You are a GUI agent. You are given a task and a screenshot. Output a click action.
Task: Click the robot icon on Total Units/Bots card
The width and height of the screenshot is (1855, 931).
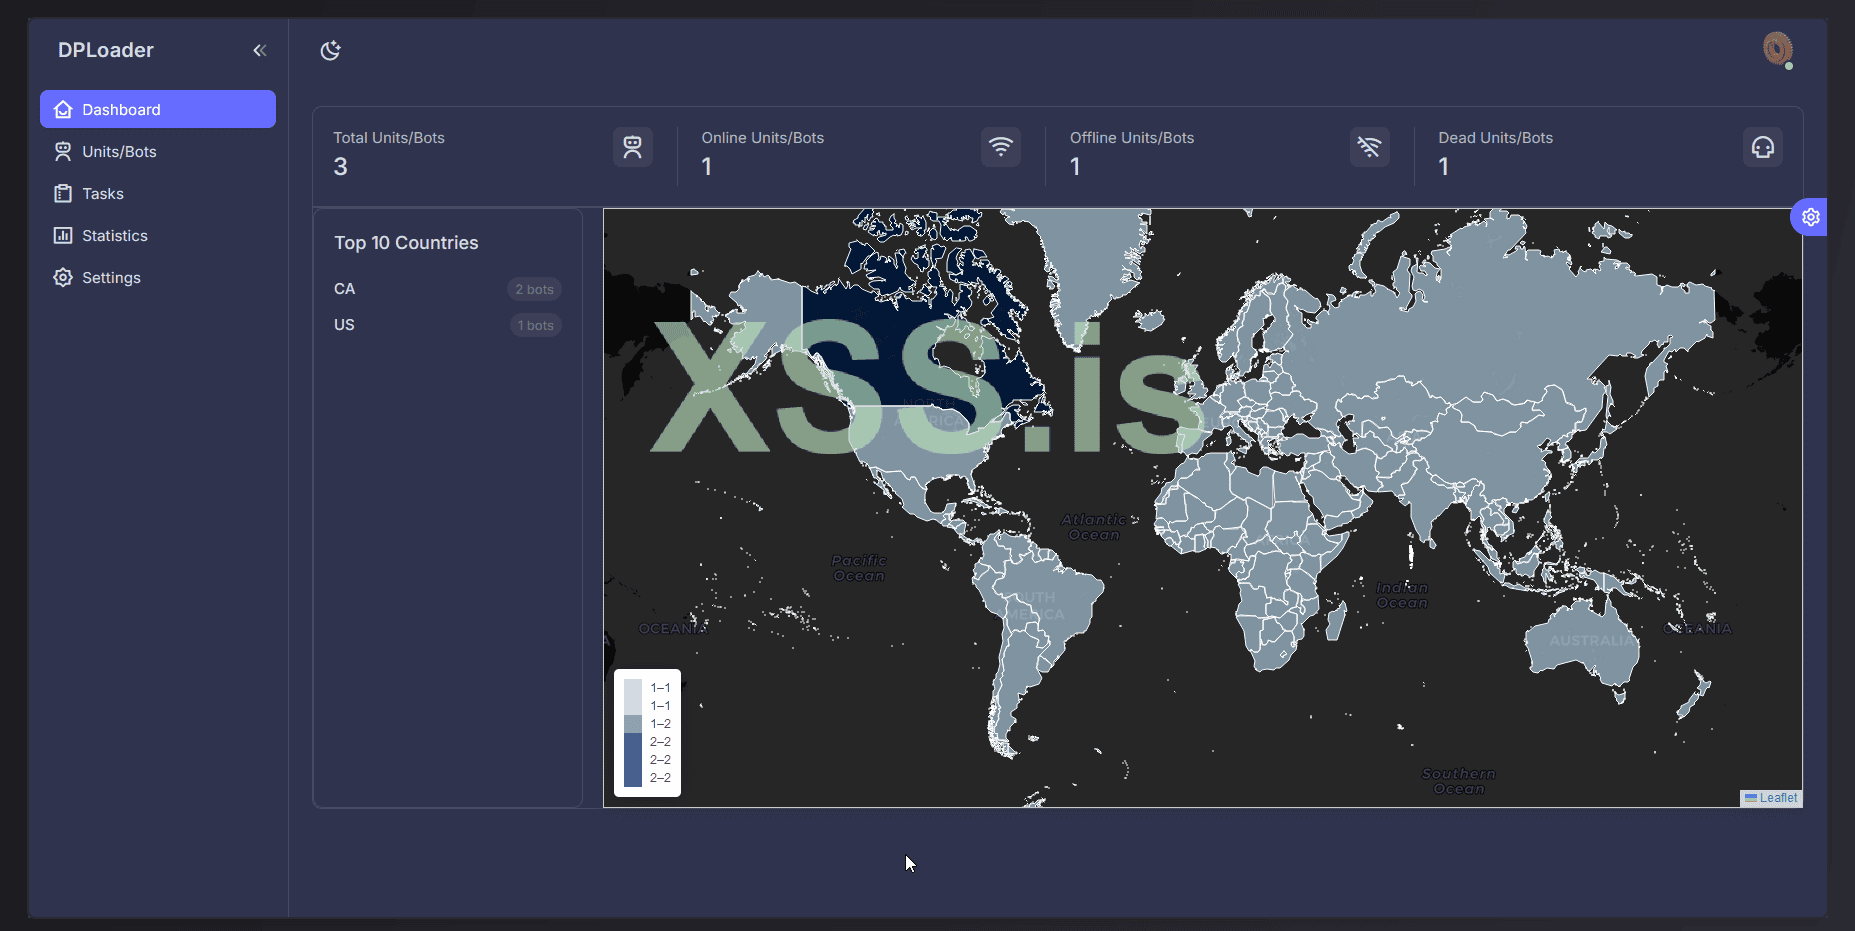tap(632, 147)
